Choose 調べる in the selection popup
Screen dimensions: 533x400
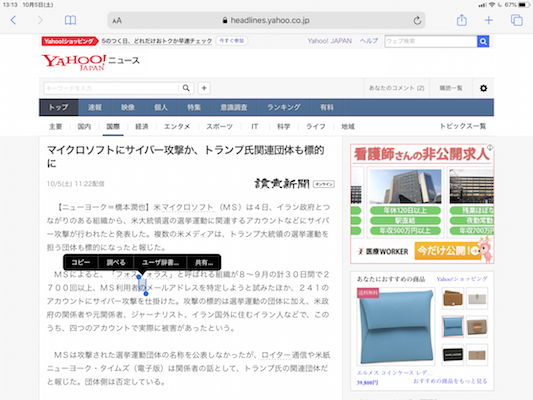pyautogui.click(x=116, y=262)
